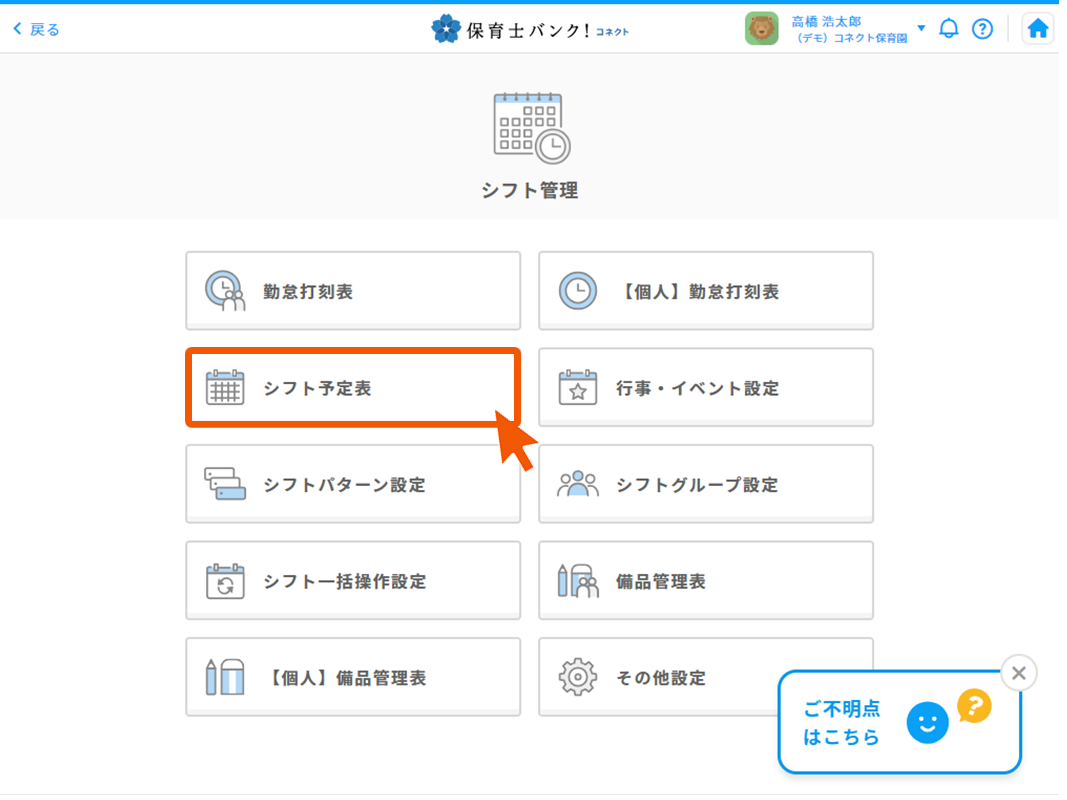This screenshot has height=800, width=1067.
Task: Open 勤怠打刻表 menu tile
Action: (352, 291)
